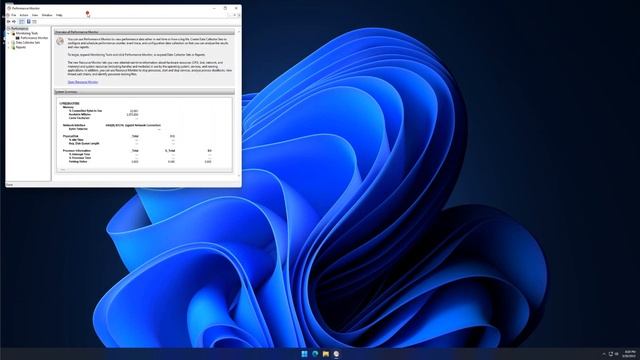Collapse the Monitoring Tools tree node
Image resolution: width=640 pixels, height=360 pixels.
tap(9, 33)
